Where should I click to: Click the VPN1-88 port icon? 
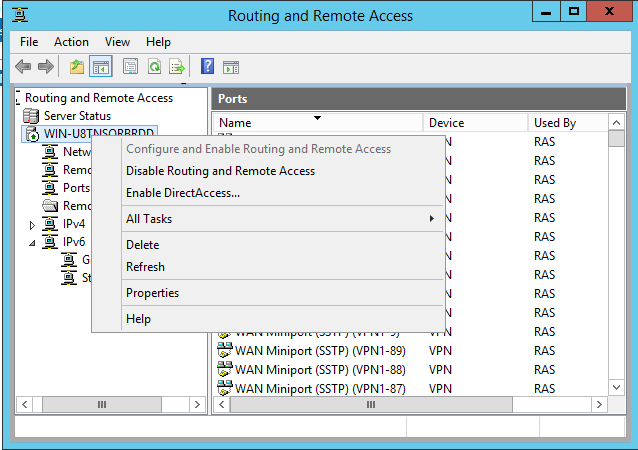click(x=225, y=369)
